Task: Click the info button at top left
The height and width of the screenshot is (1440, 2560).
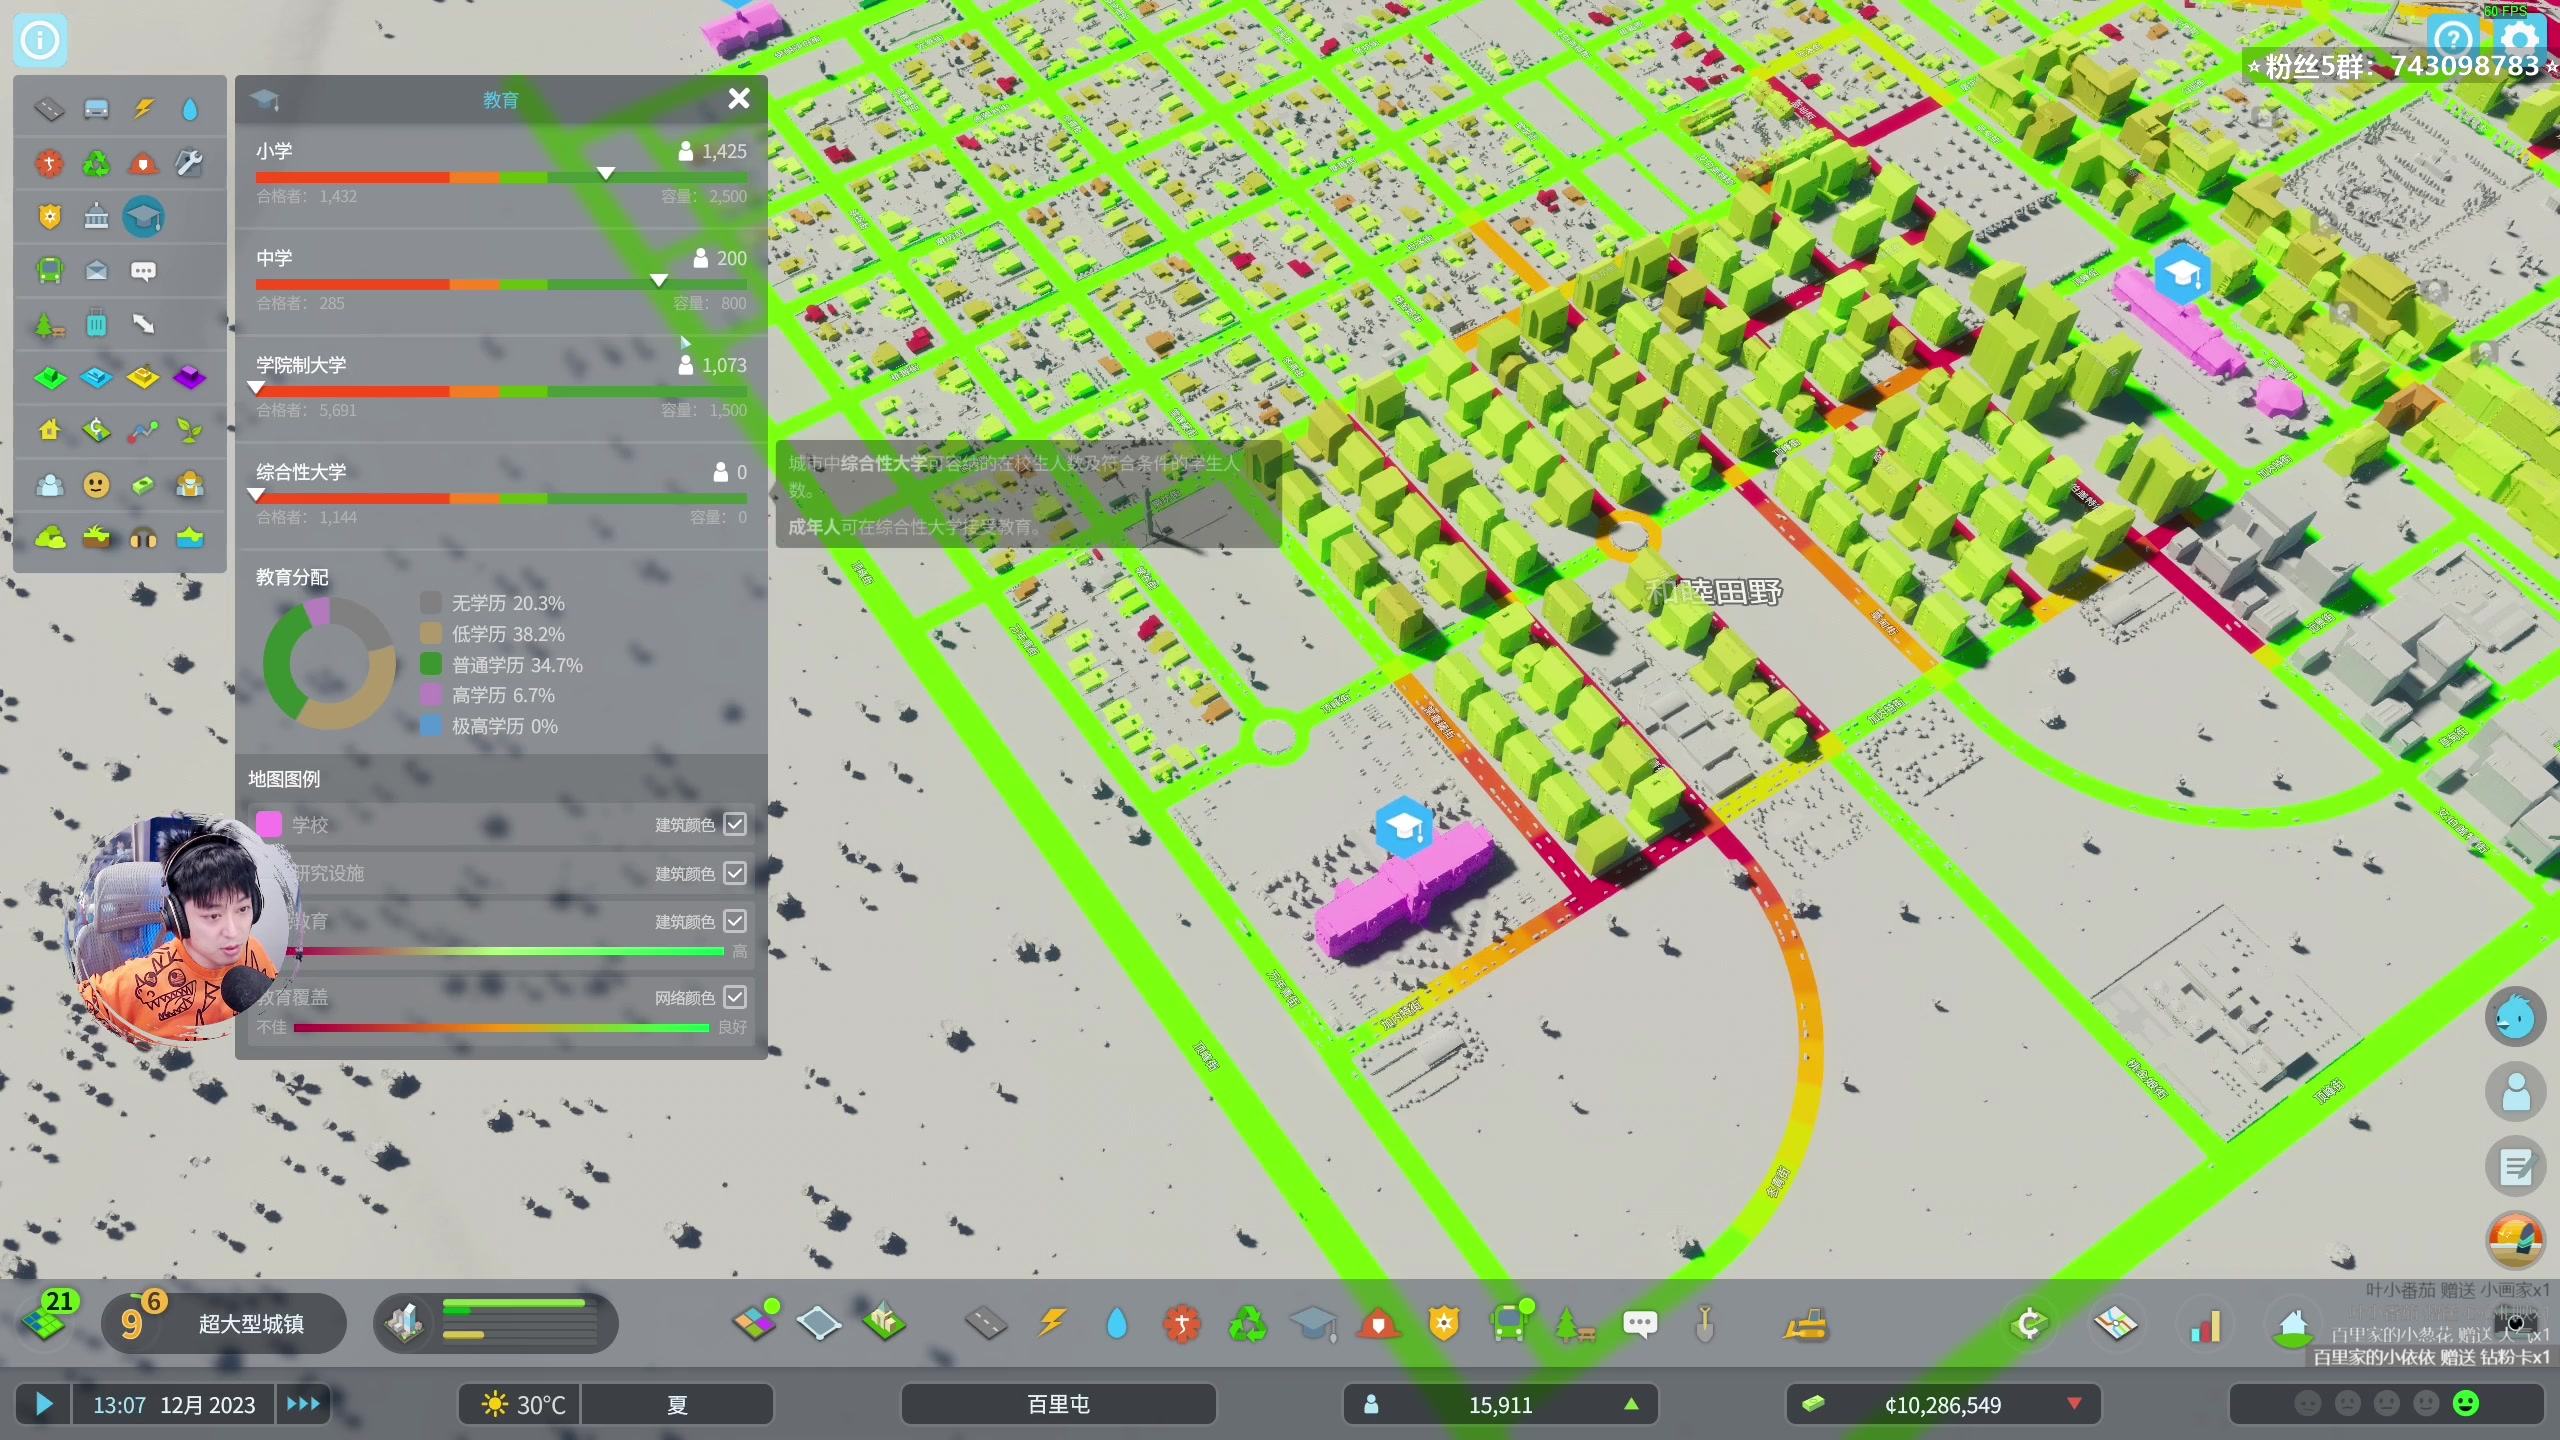Action: [x=40, y=40]
